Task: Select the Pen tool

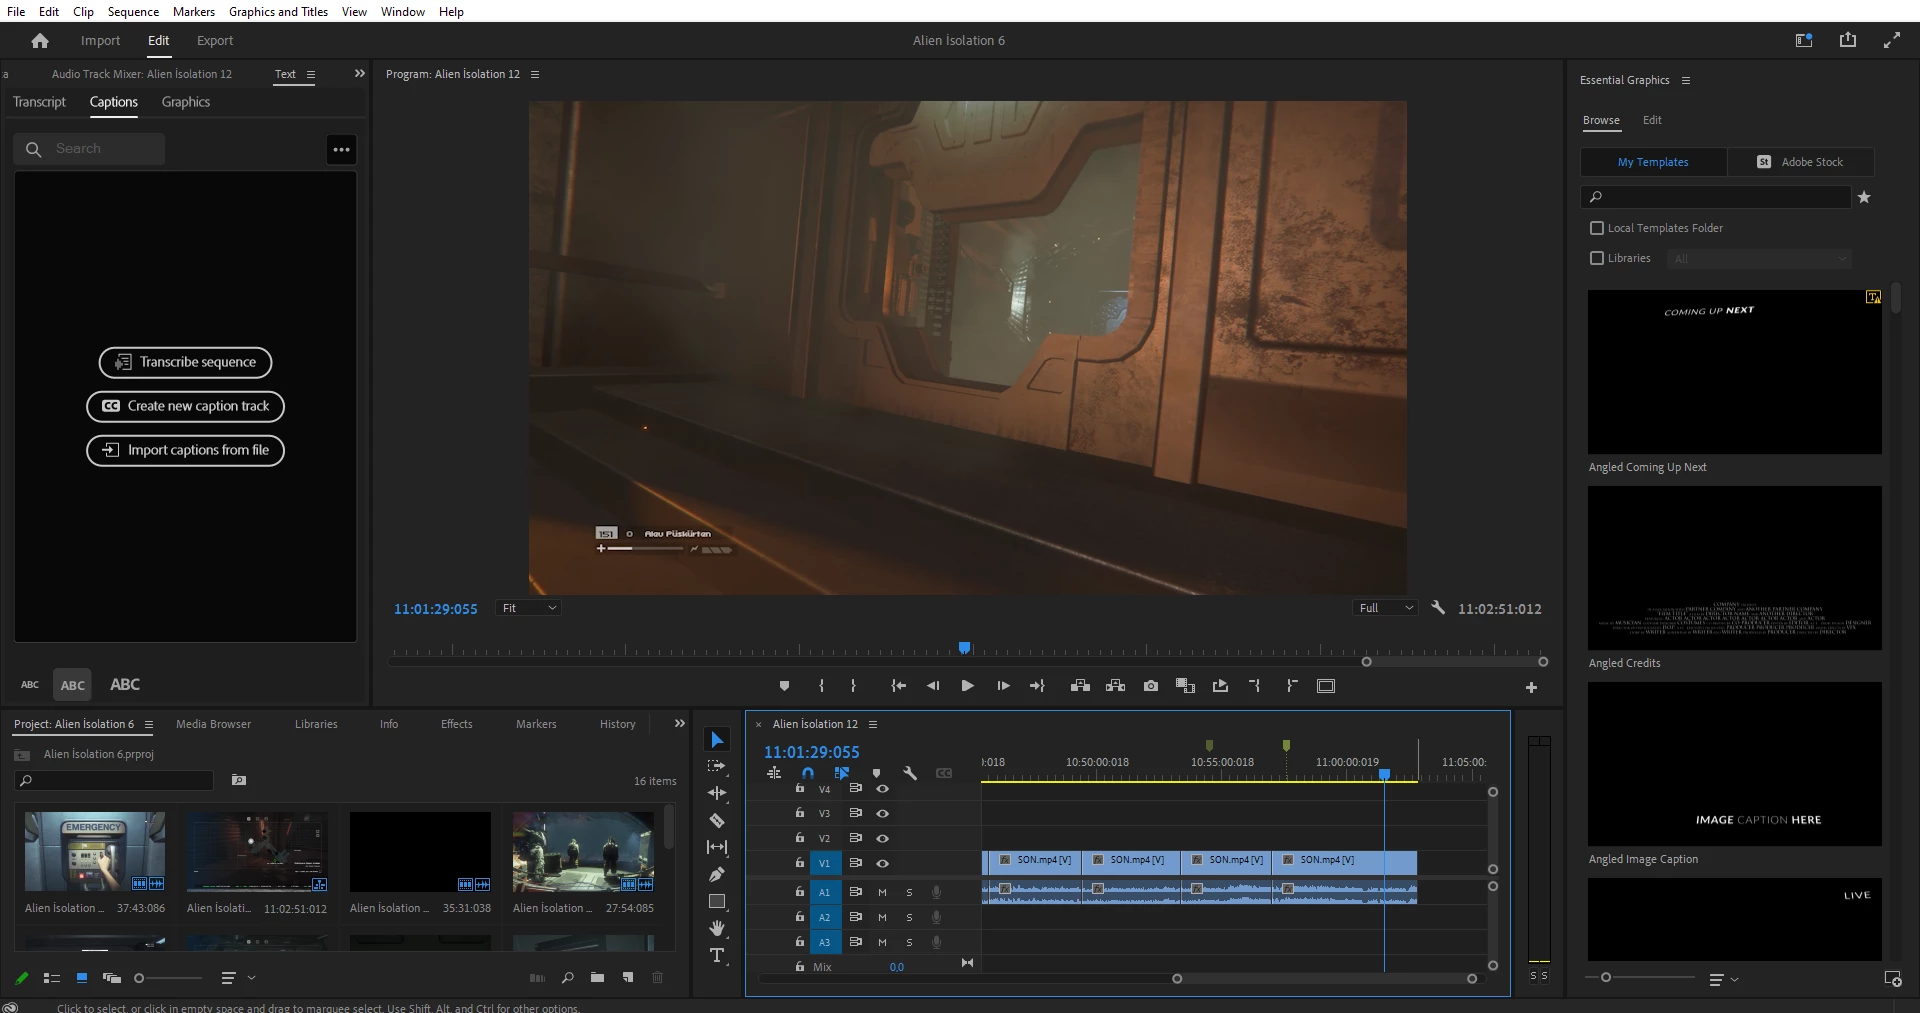Action: pyautogui.click(x=717, y=874)
